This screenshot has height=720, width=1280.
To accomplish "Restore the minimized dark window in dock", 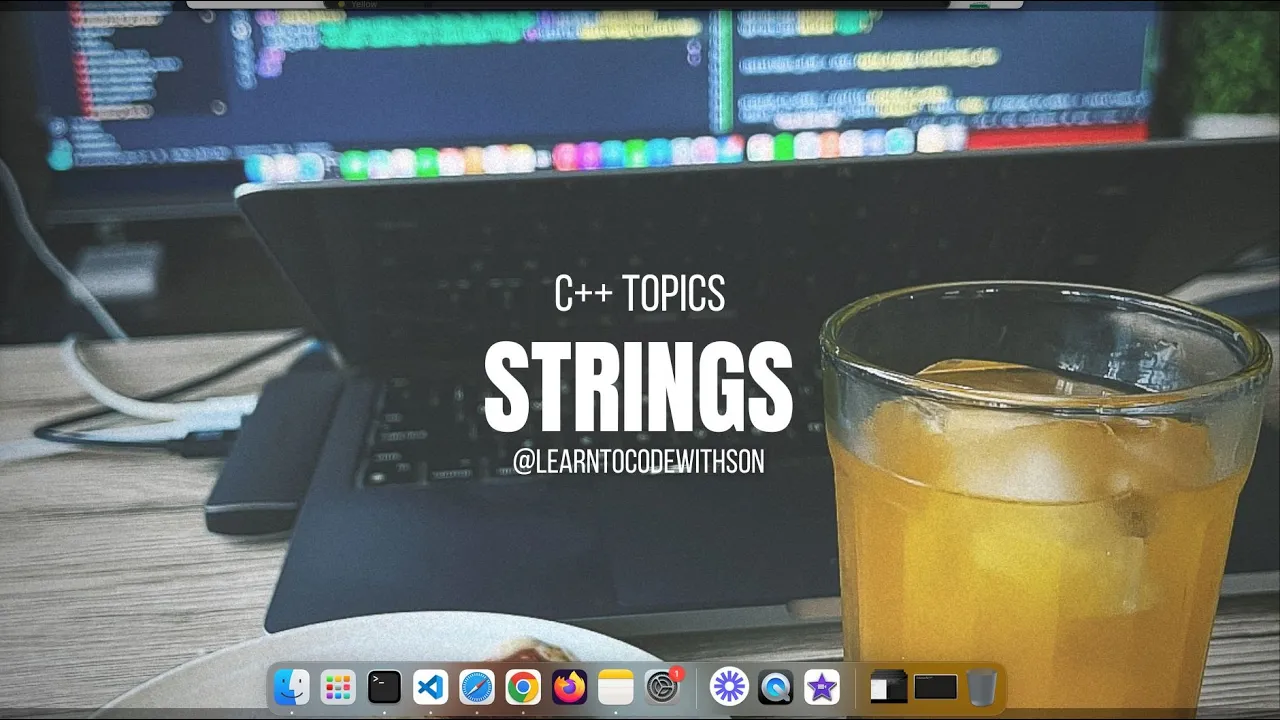I will click(936, 687).
